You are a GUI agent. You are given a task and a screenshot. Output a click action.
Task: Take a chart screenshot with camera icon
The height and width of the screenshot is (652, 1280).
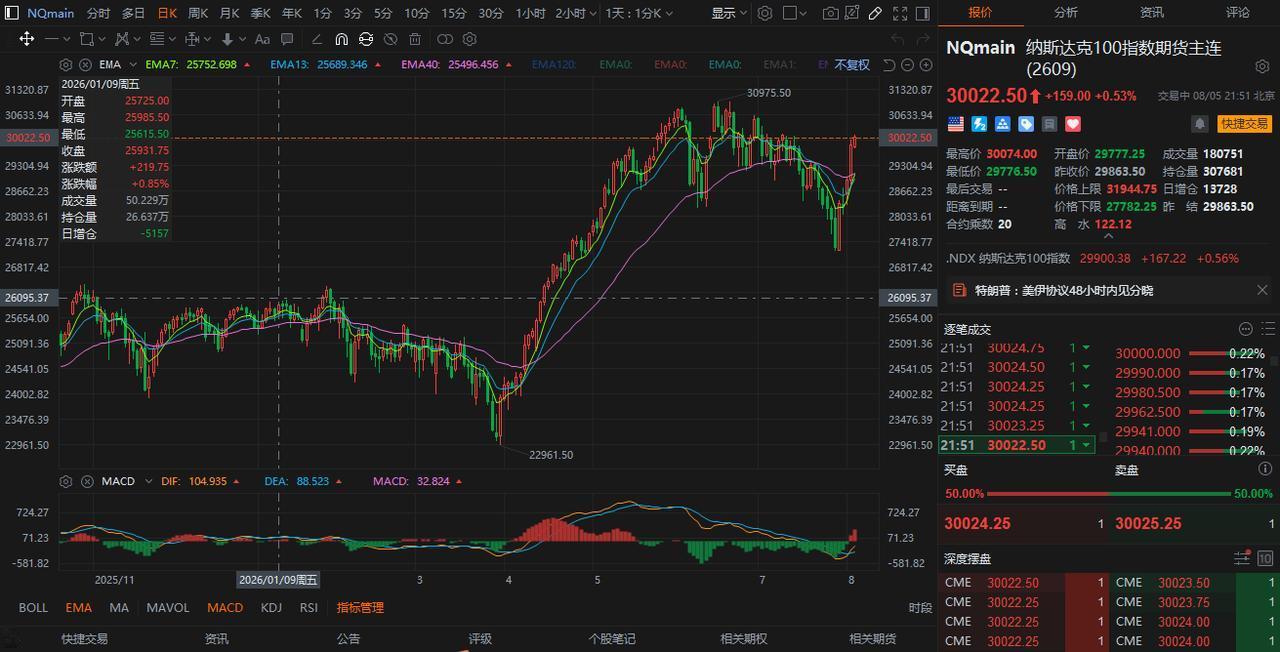point(831,13)
